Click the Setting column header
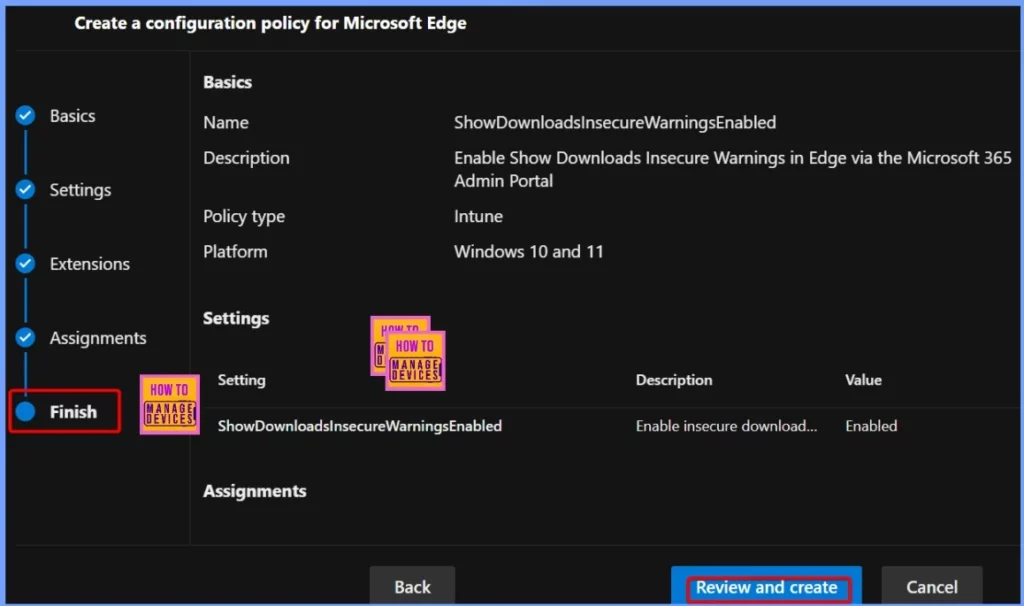The width and height of the screenshot is (1024, 606). click(242, 380)
